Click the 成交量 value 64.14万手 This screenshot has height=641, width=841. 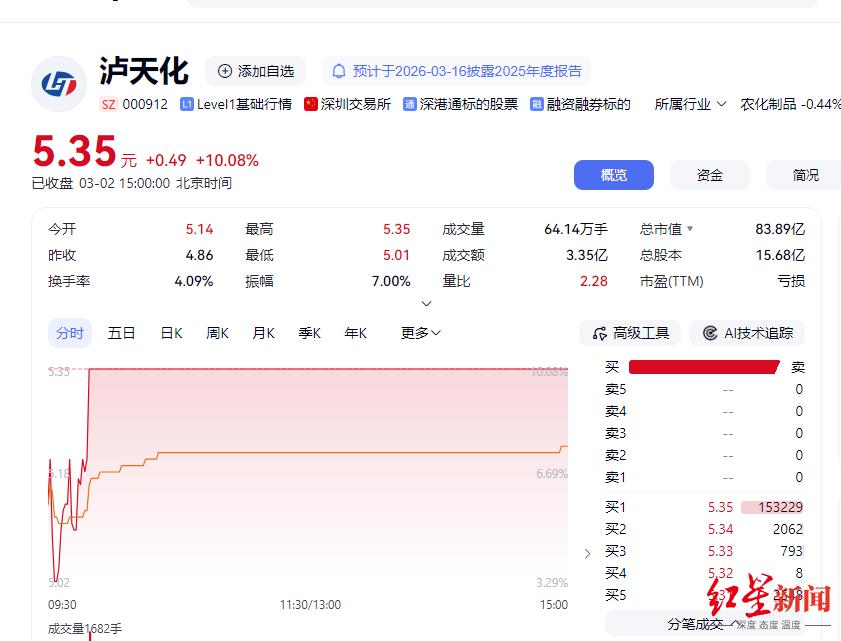(576, 229)
